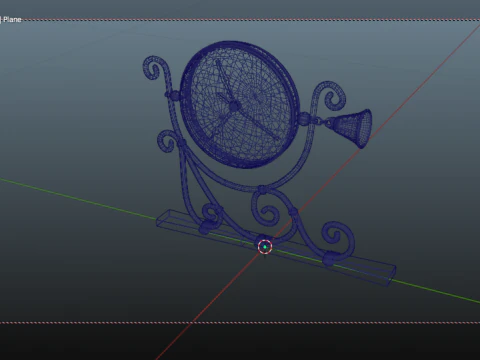Click the "Plane" object name label
The width and height of the screenshot is (480, 360).
click(12, 20)
